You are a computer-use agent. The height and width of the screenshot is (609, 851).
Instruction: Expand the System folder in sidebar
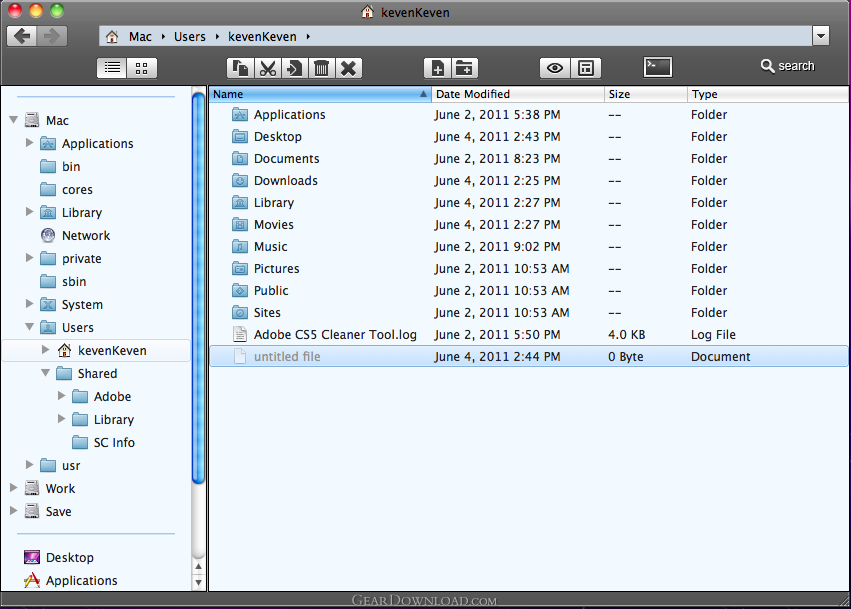point(29,304)
